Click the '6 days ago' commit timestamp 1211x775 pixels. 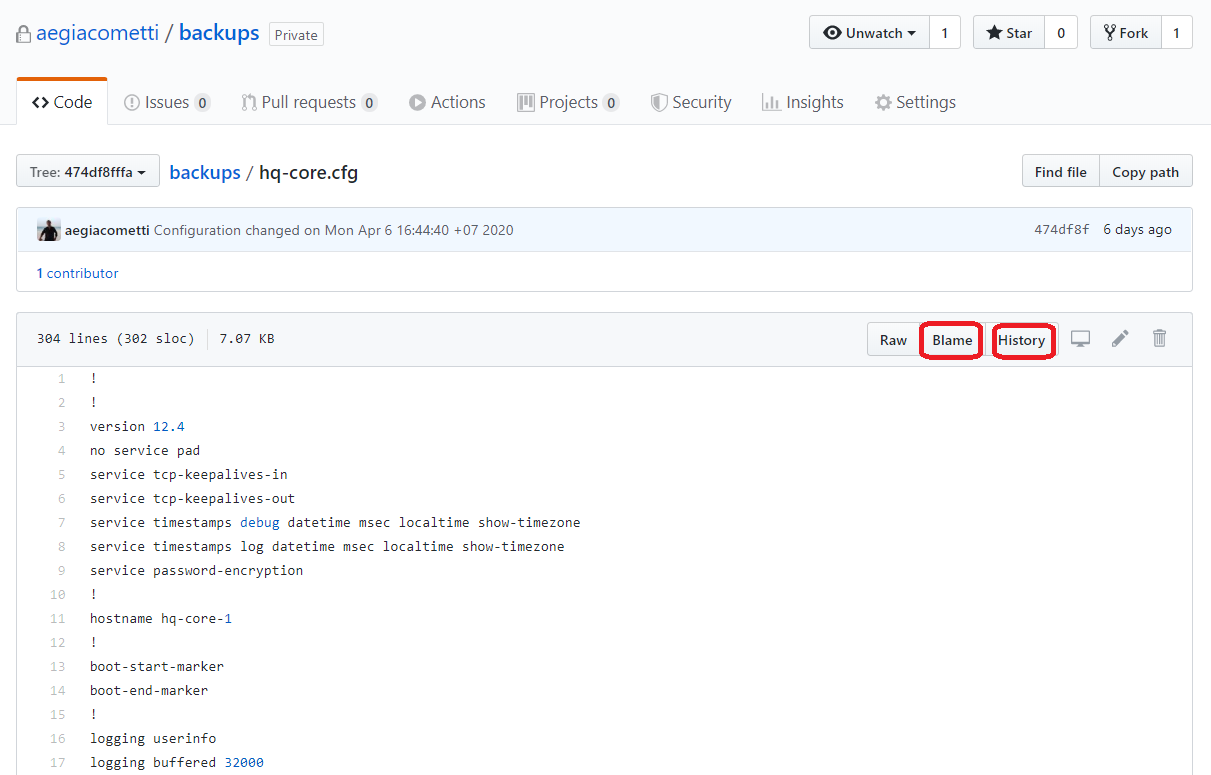(x=1137, y=230)
